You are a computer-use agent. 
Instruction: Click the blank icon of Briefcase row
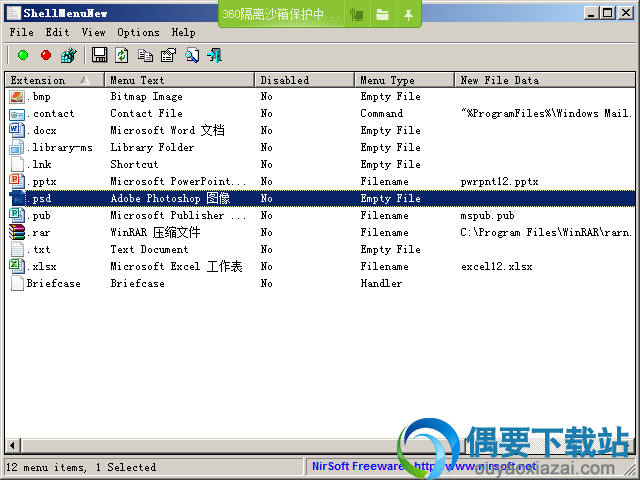tap(17, 284)
